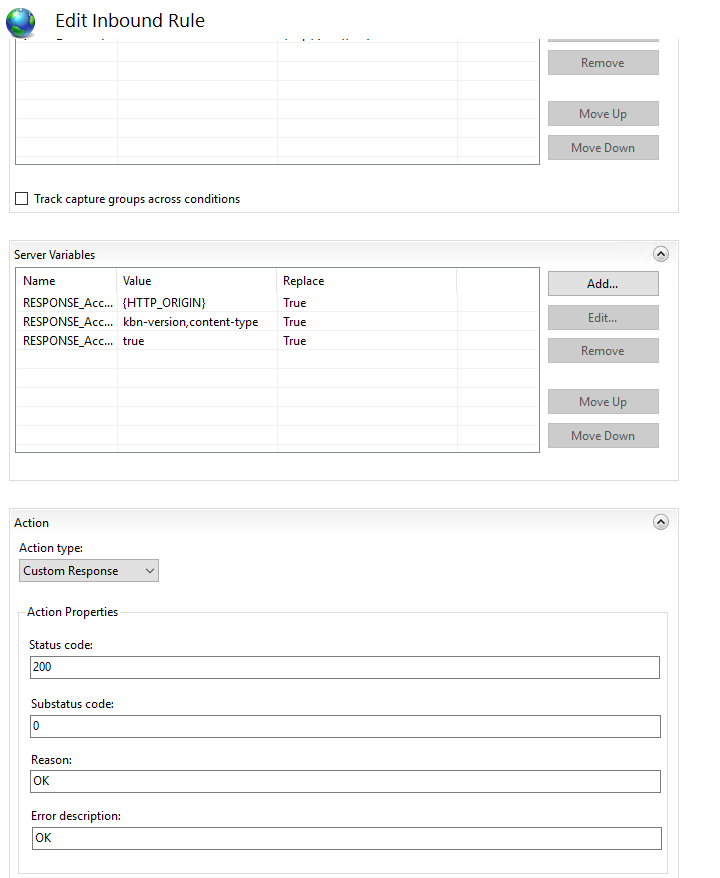
Task: Move Down the selected server variable
Action: point(602,435)
